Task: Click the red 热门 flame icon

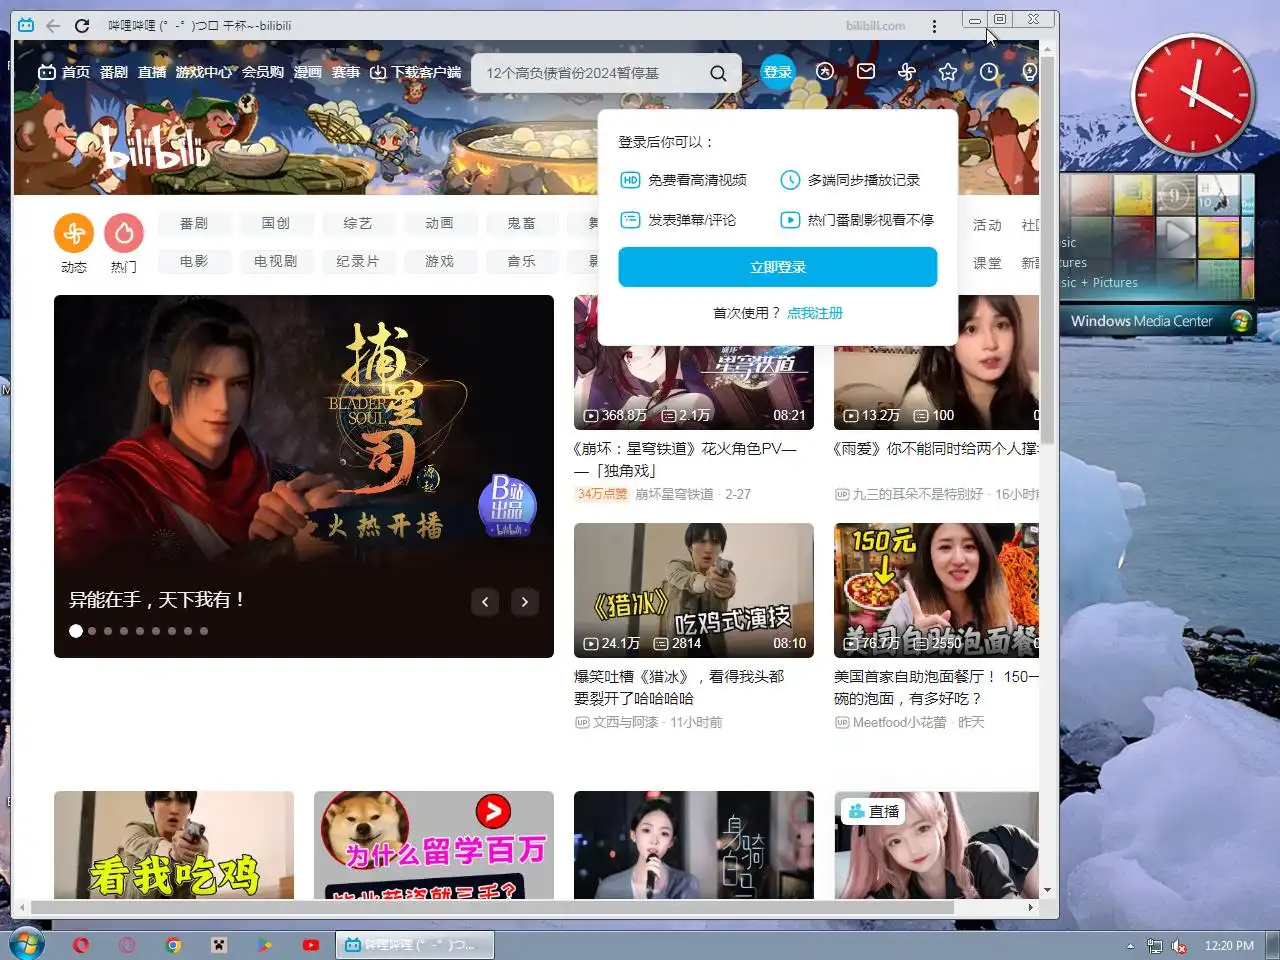Action: [124, 233]
